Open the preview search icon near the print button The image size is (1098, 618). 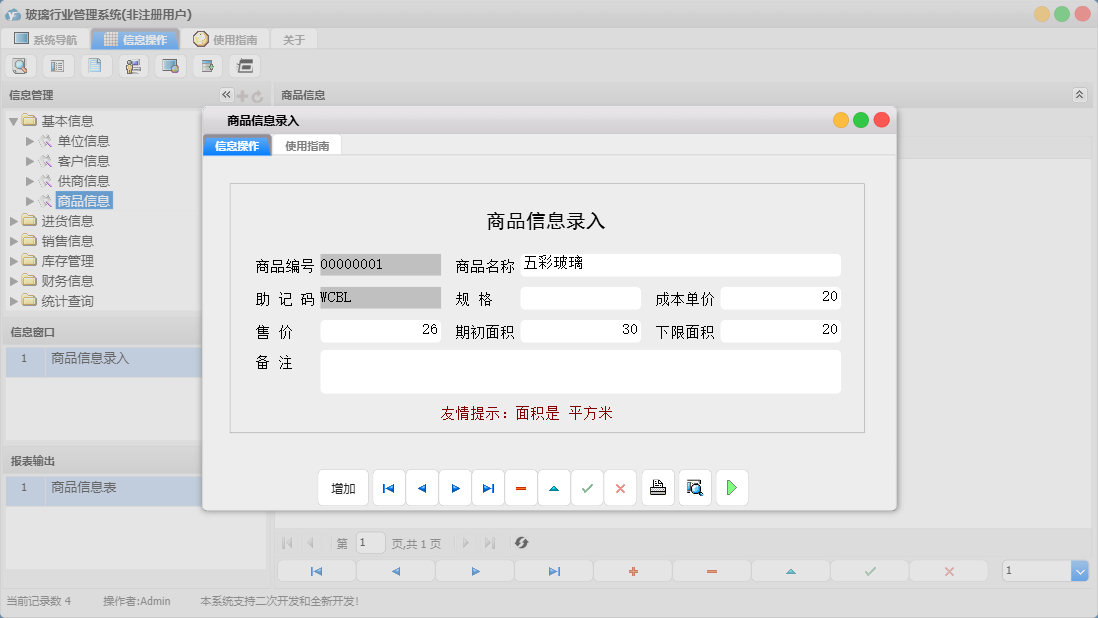[694, 487]
